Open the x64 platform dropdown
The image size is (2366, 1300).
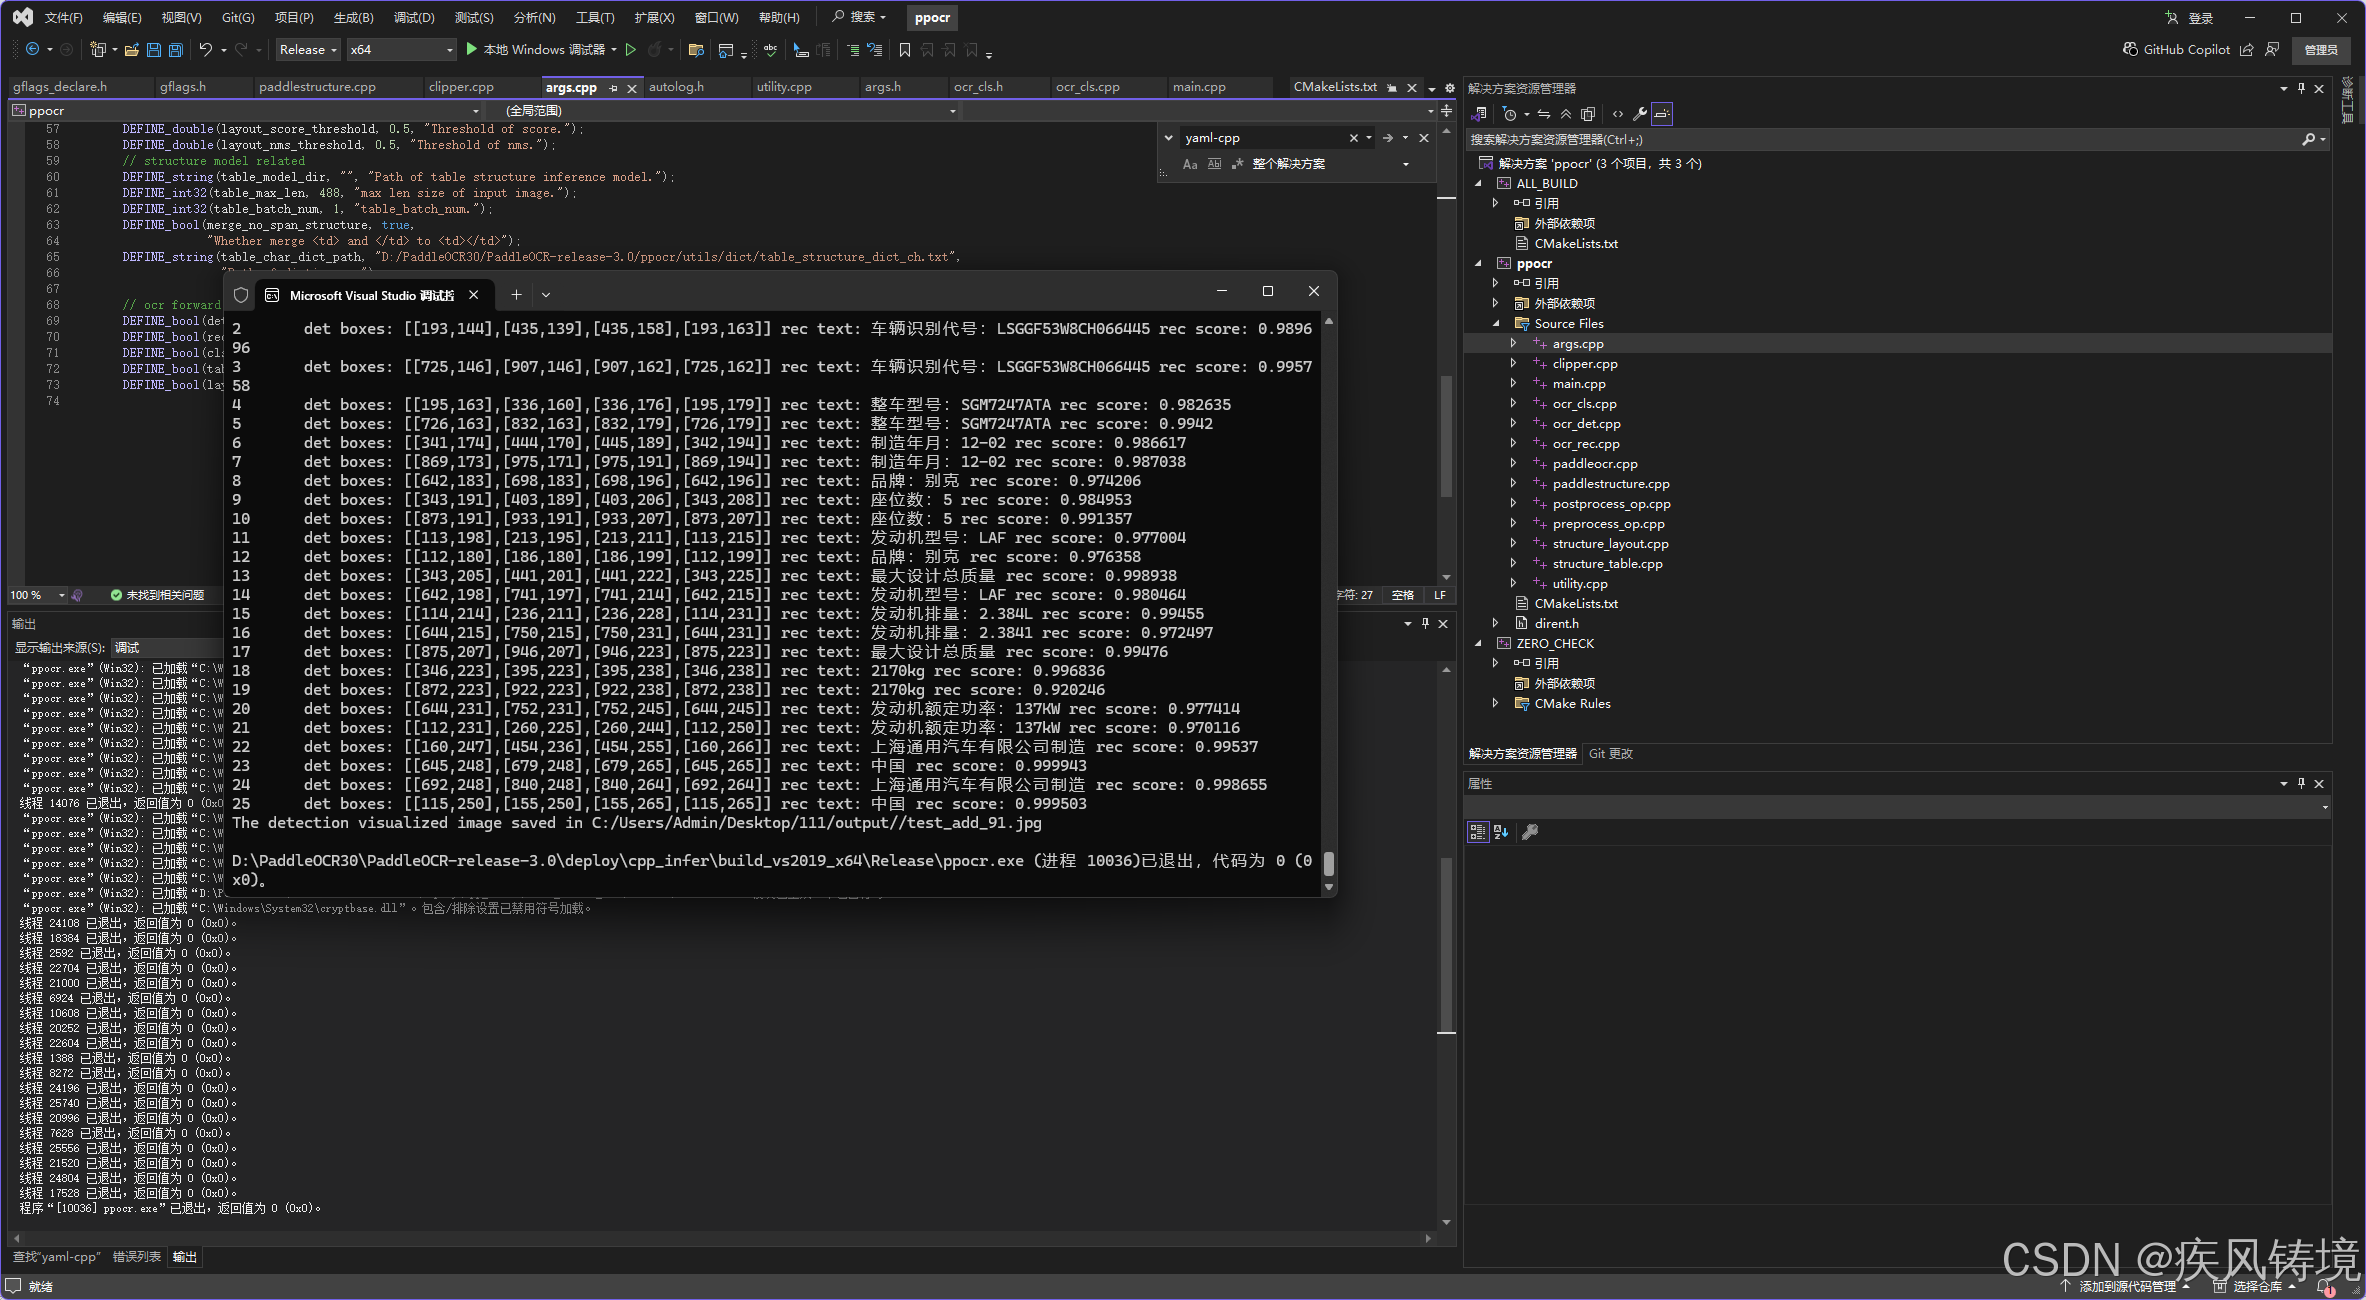click(x=401, y=50)
